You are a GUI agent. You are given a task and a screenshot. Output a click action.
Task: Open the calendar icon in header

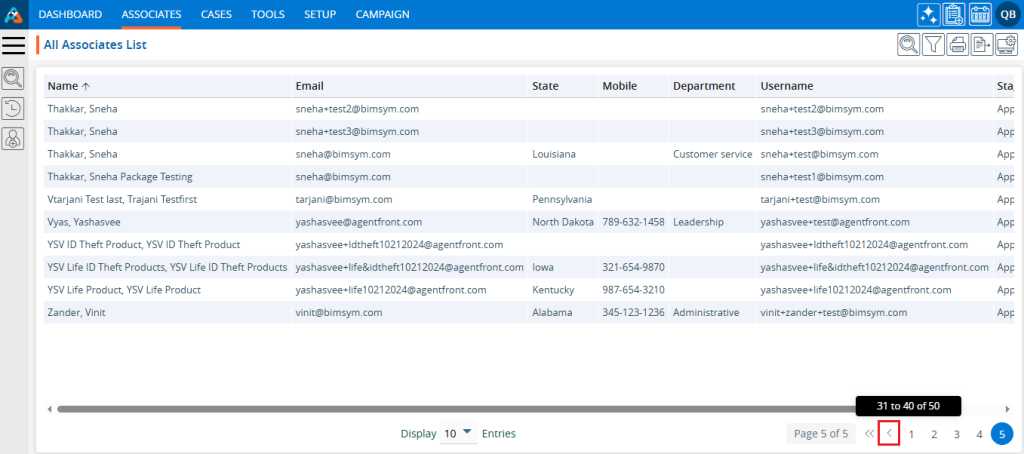click(x=980, y=14)
